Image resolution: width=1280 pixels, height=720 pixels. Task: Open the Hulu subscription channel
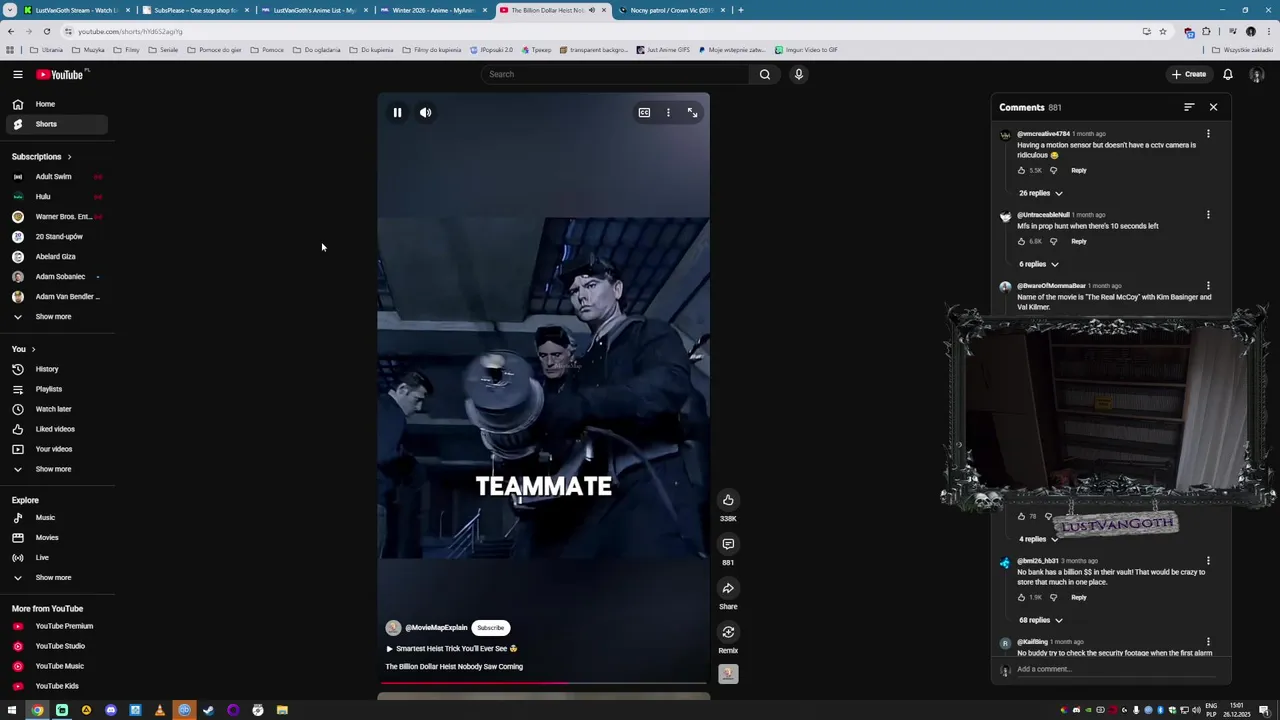[56, 197]
